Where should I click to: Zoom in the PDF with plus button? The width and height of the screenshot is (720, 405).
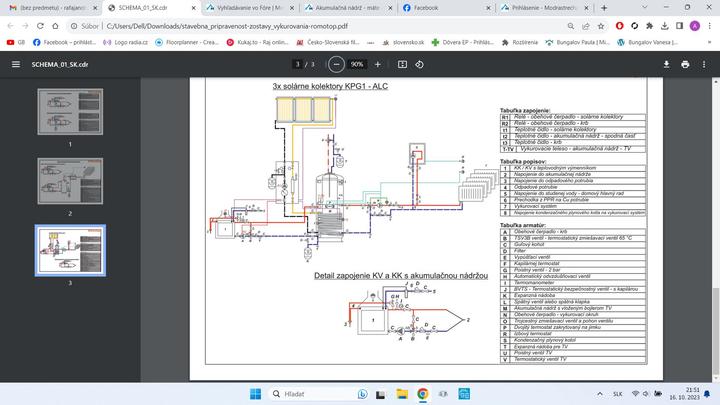point(377,64)
